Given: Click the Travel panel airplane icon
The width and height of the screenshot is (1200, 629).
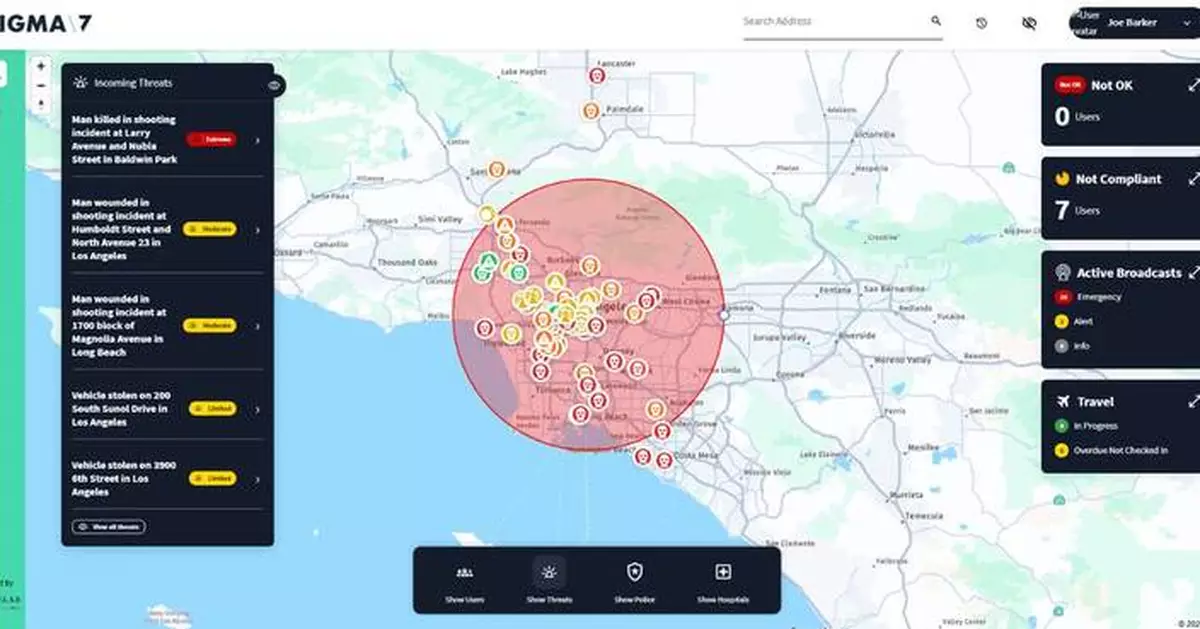Looking at the screenshot, I should (x=1063, y=401).
